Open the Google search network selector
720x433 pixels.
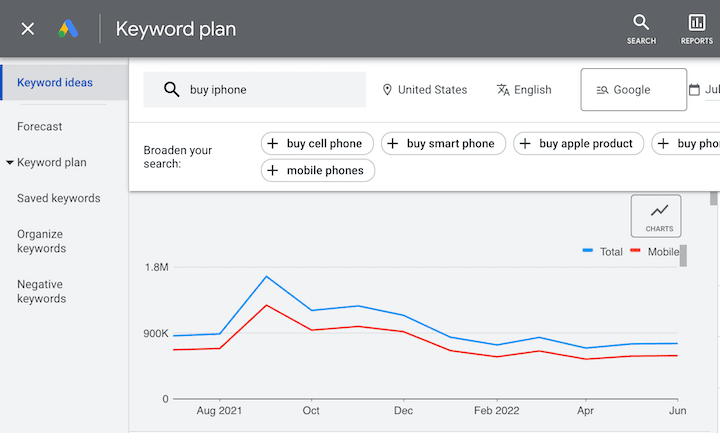pyautogui.click(x=634, y=90)
